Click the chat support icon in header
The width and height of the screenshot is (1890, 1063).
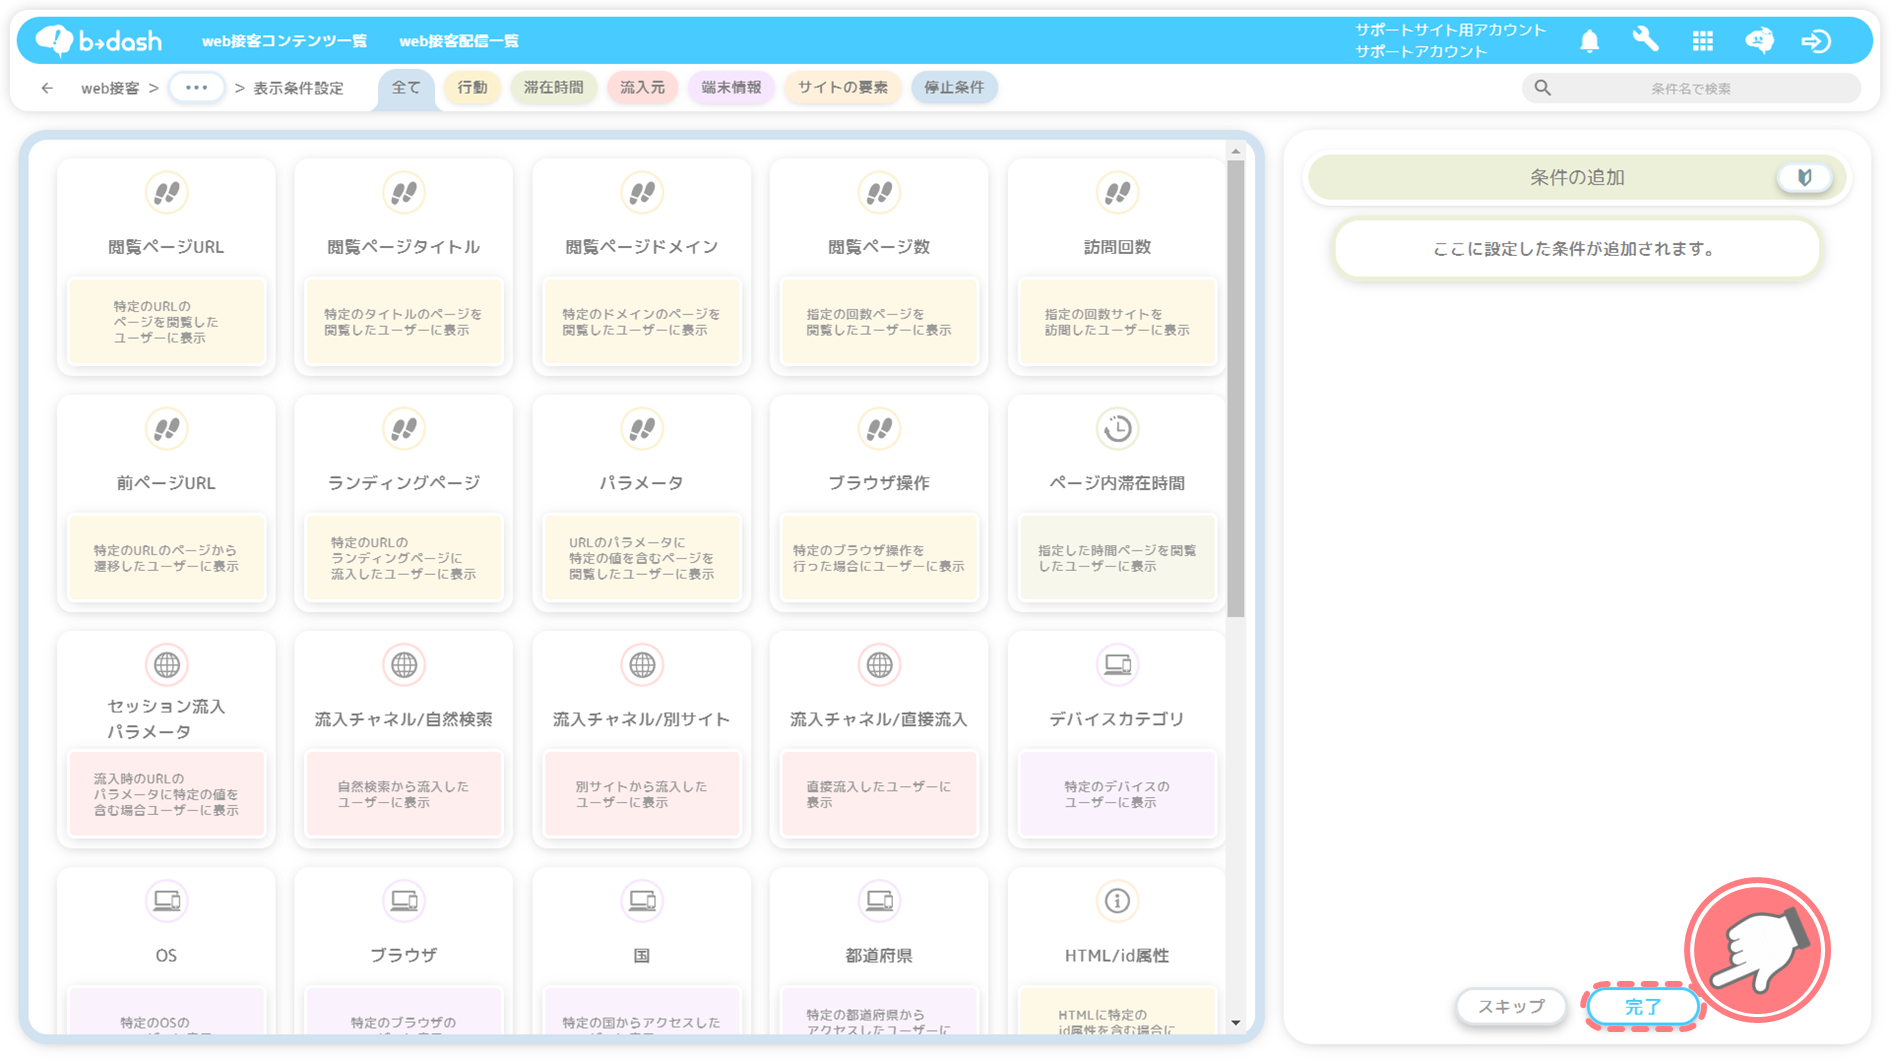click(1759, 40)
